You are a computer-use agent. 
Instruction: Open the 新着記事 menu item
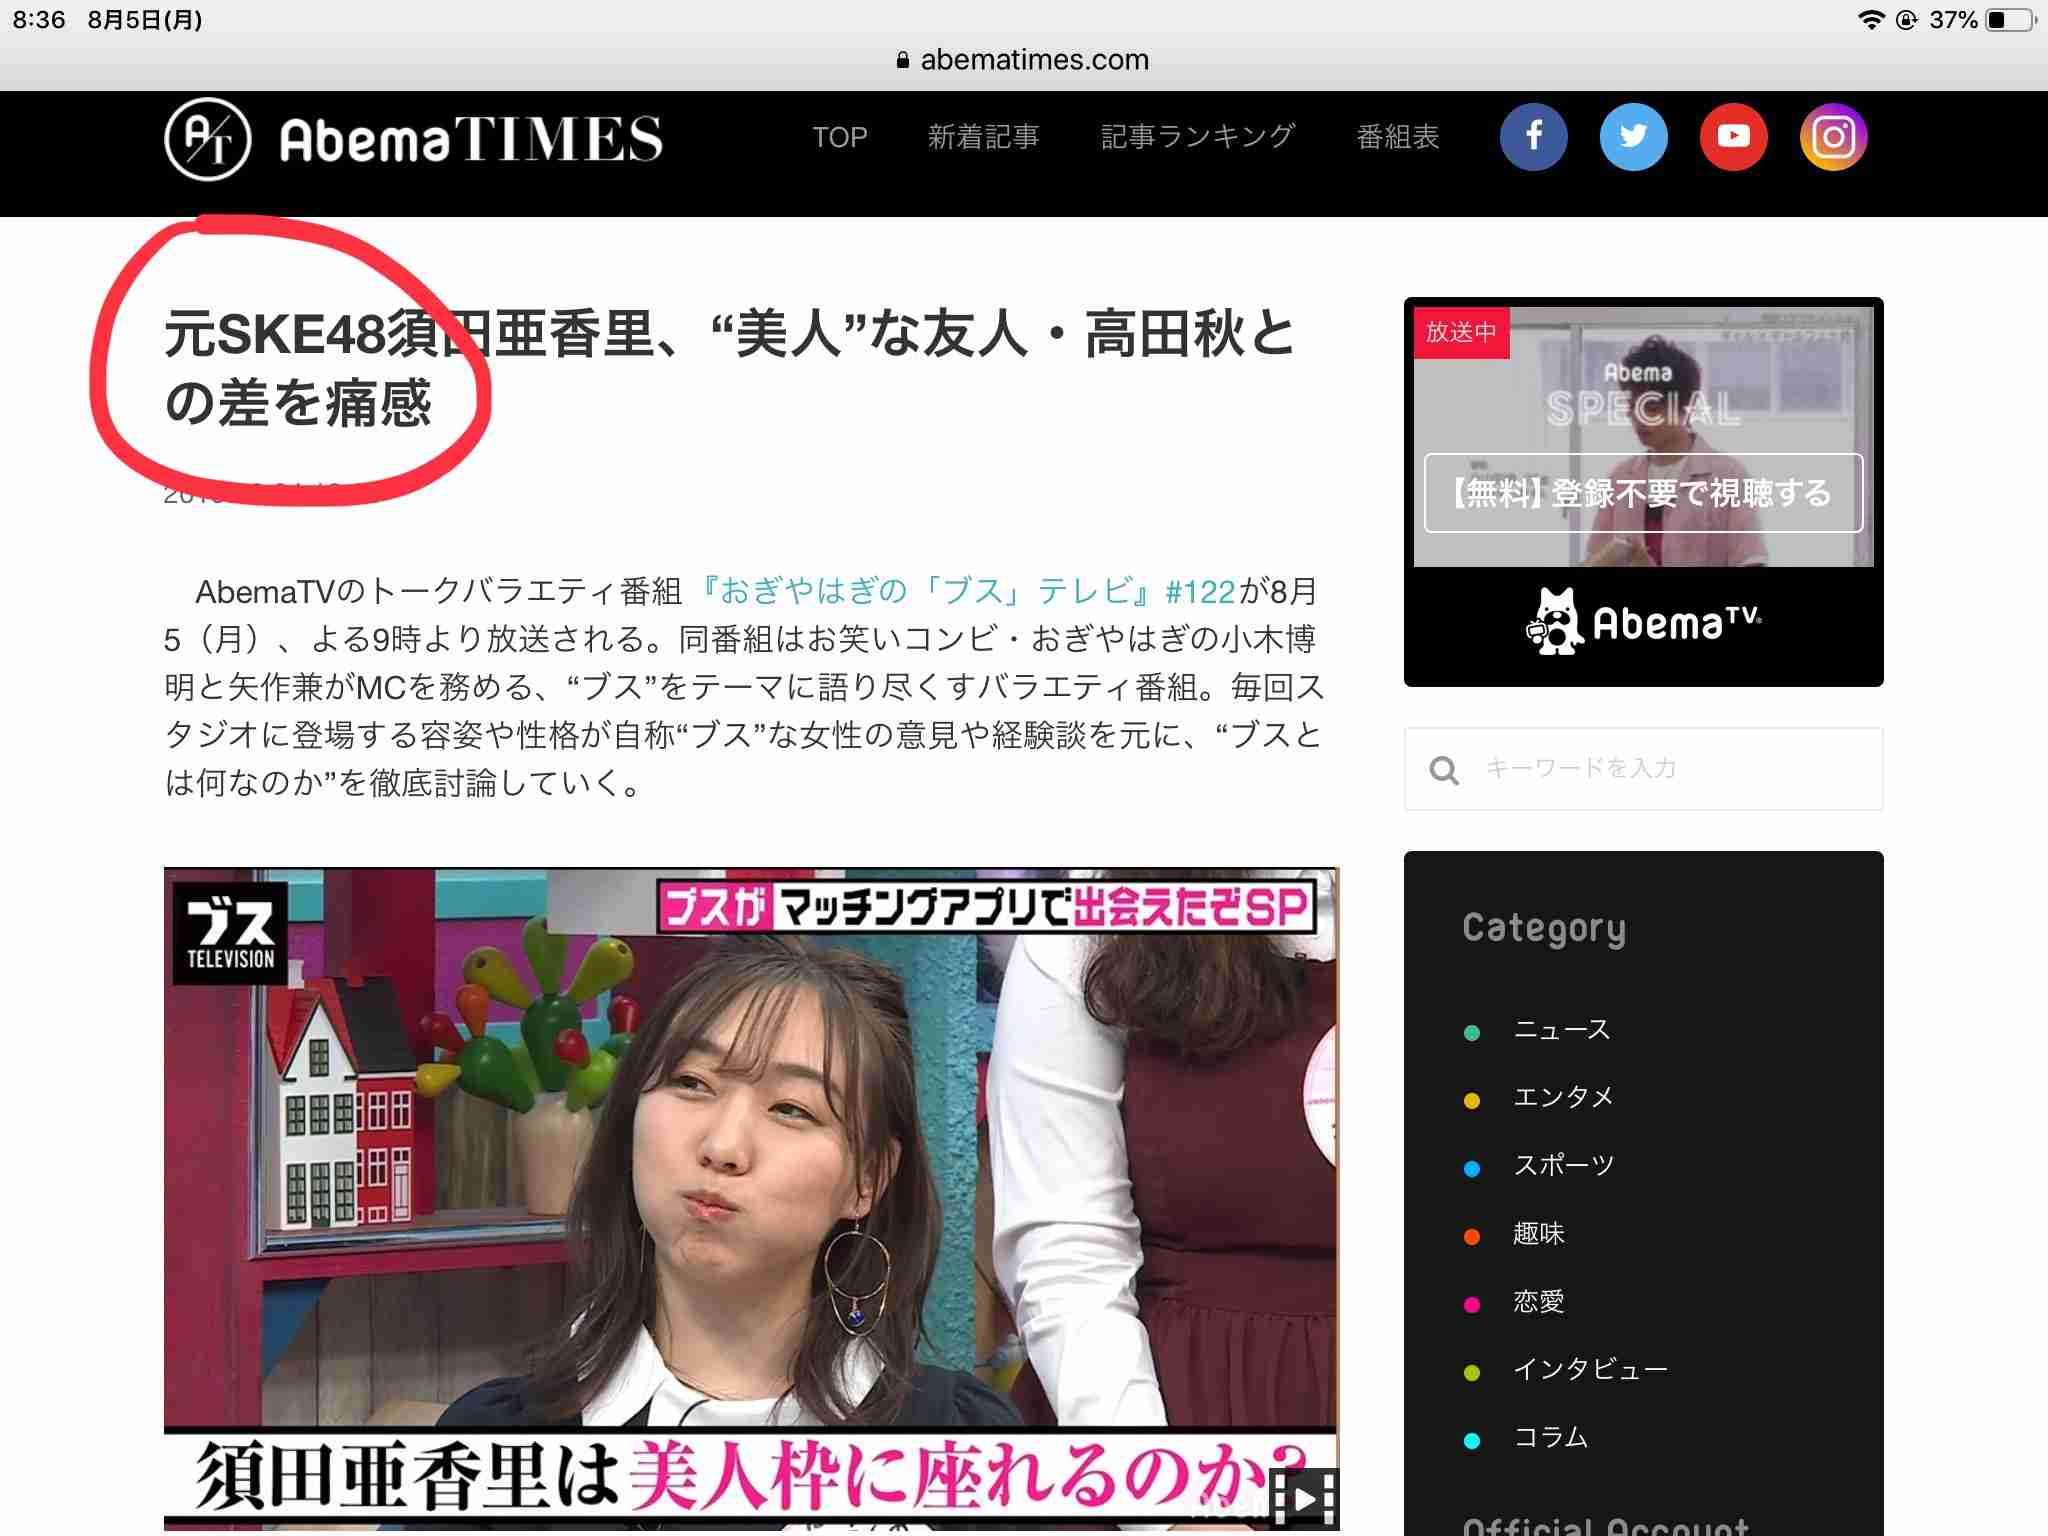coord(983,137)
